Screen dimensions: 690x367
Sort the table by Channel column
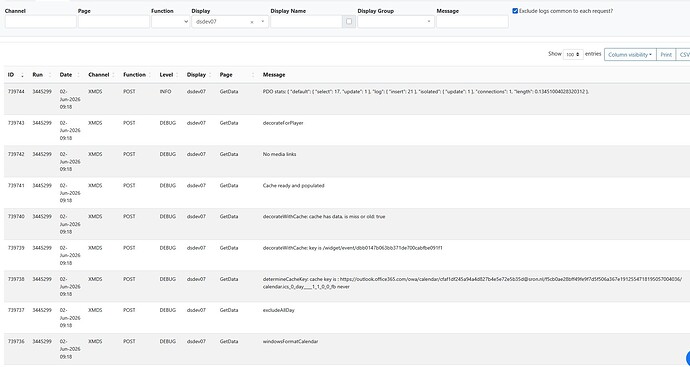point(102,75)
